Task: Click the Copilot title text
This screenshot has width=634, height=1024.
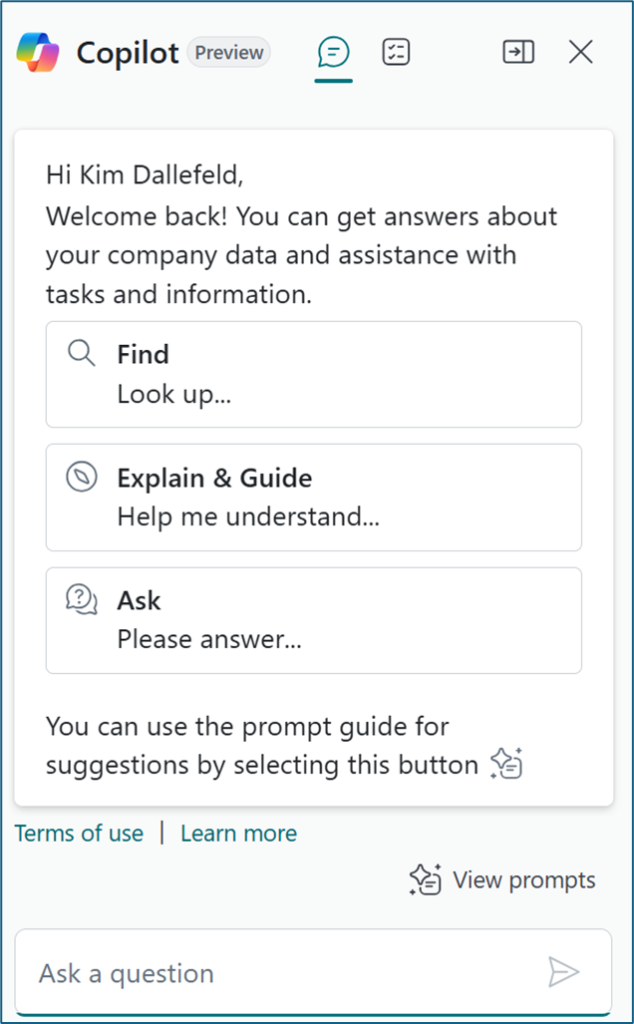Action: (127, 53)
